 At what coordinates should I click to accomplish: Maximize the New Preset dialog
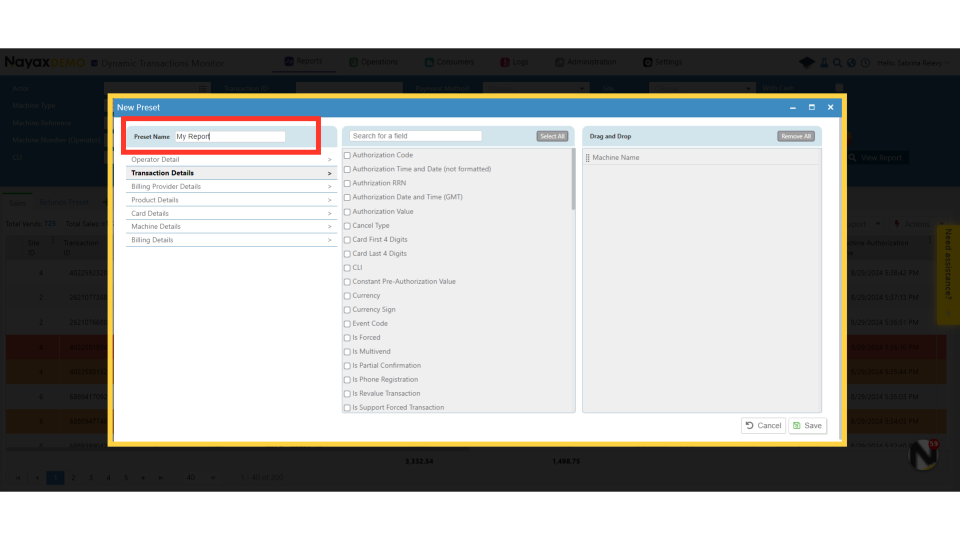[x=811, y=107]
